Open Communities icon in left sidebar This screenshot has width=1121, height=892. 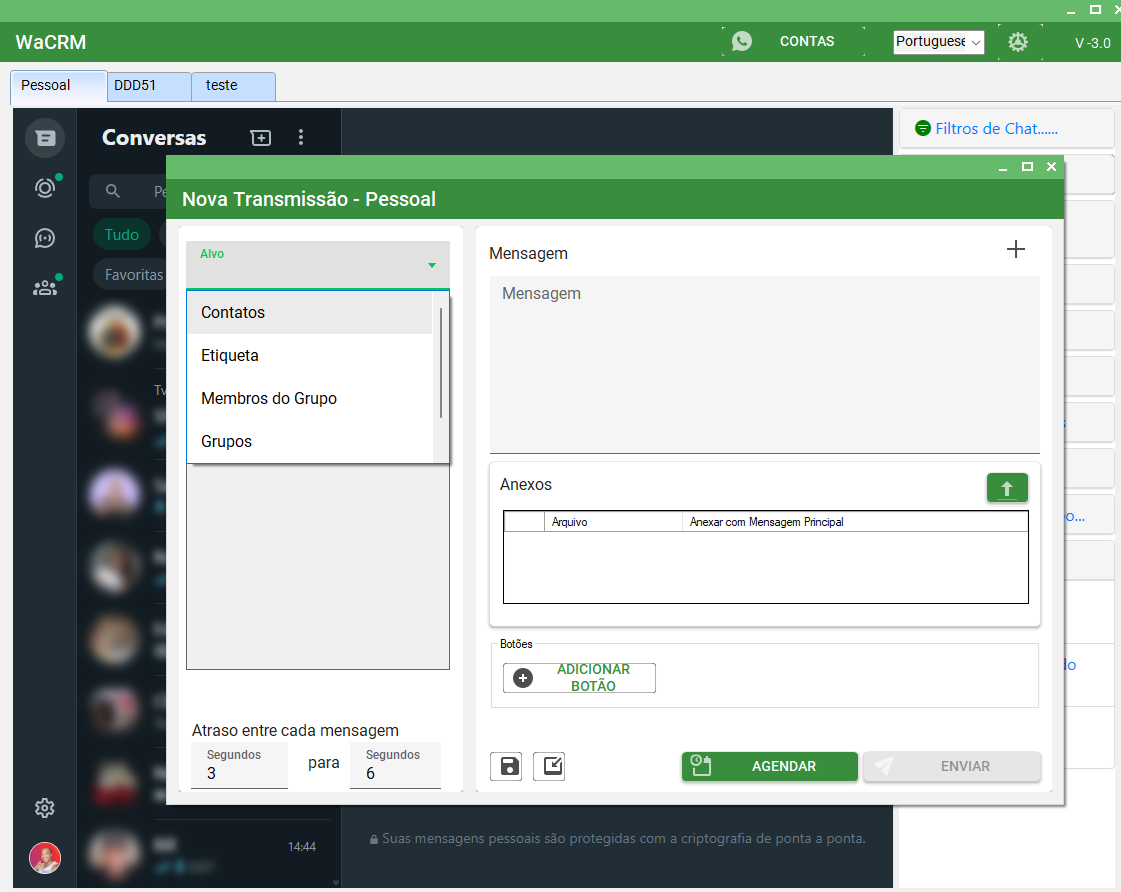45,288
